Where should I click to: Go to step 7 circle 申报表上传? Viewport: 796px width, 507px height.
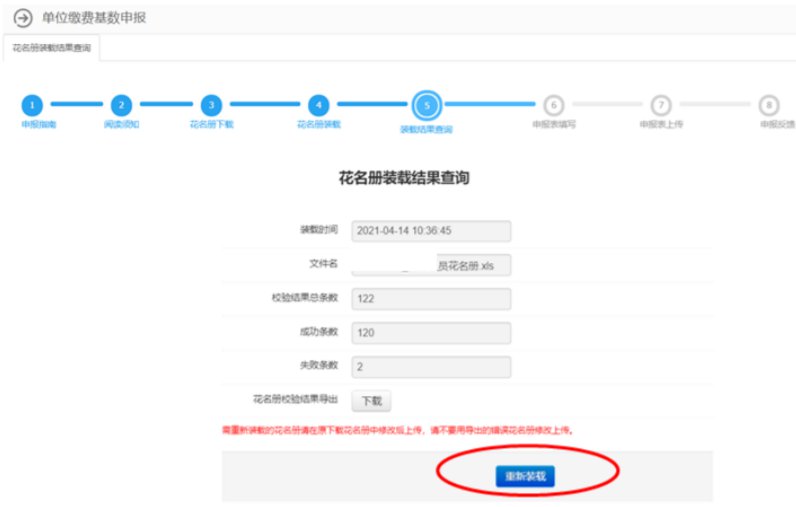click(661, 105)
